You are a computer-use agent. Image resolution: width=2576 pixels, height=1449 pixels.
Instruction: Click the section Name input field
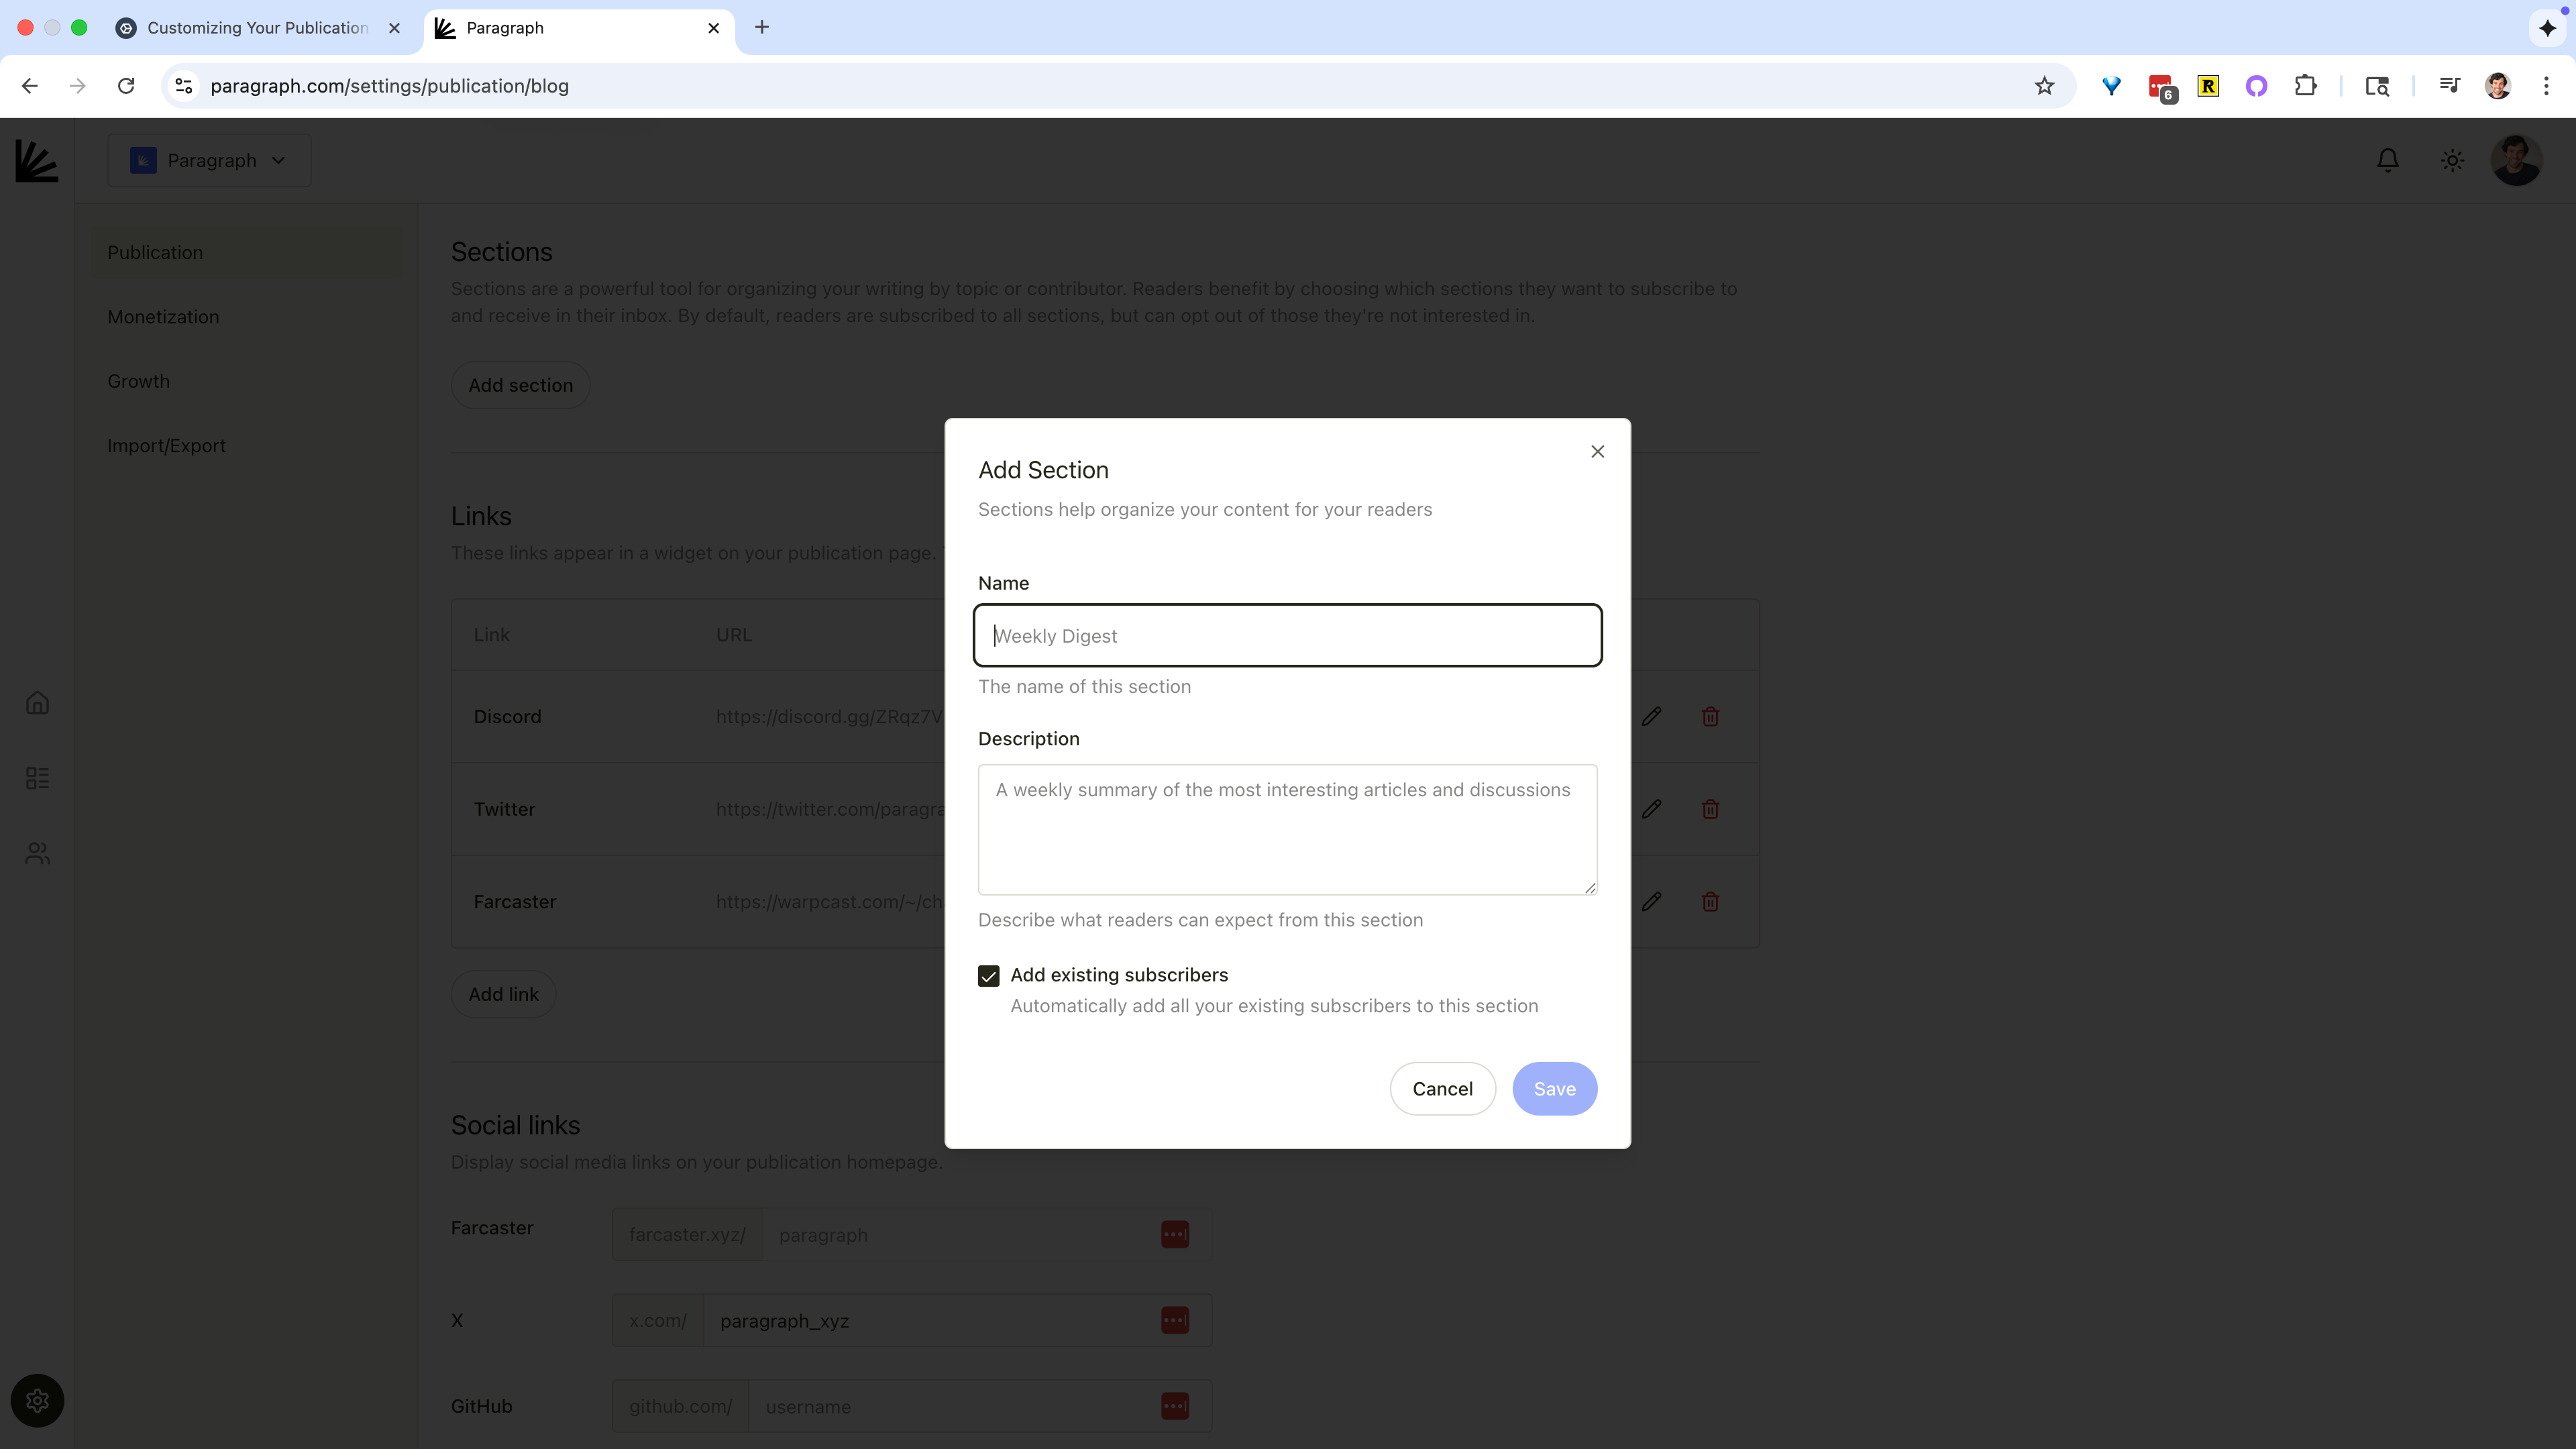pyautogui.click(x=1287, y=636)
